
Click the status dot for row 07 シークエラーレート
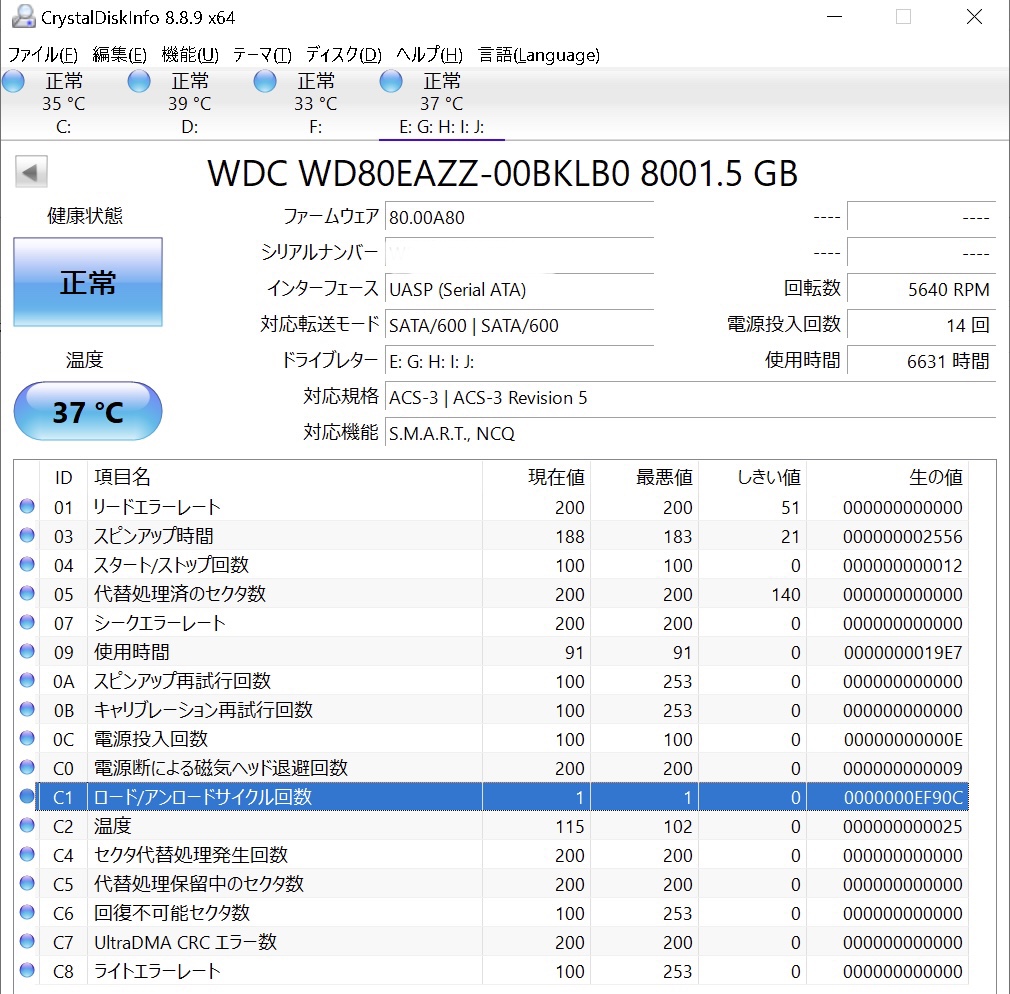(x=27, y=622)
